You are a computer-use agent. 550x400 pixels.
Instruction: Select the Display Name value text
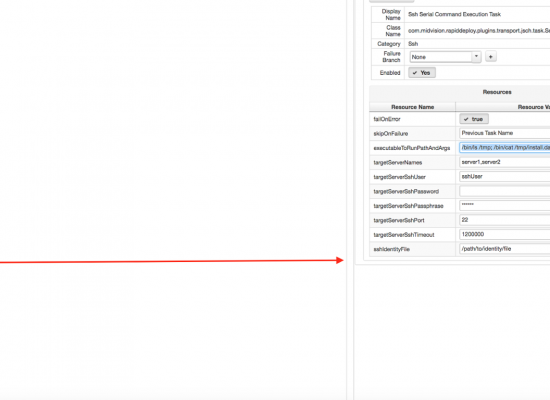click(454, 14)
